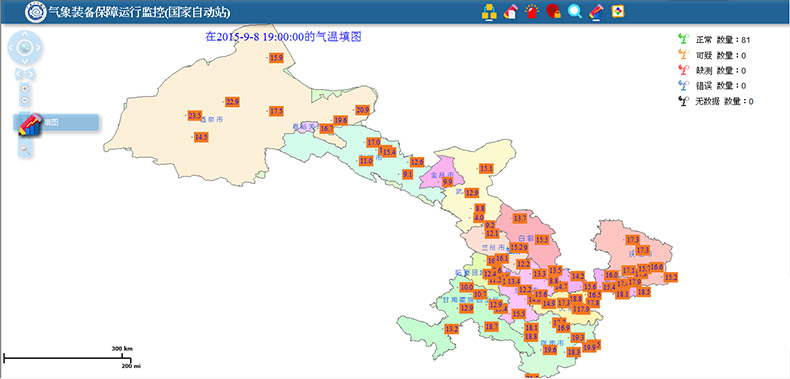Zoom in with the plus button

(25, 89)
